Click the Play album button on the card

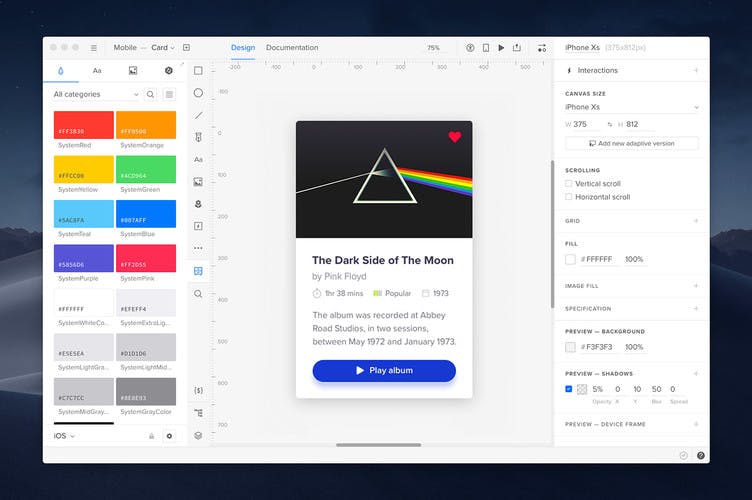[x=384, y=371]
